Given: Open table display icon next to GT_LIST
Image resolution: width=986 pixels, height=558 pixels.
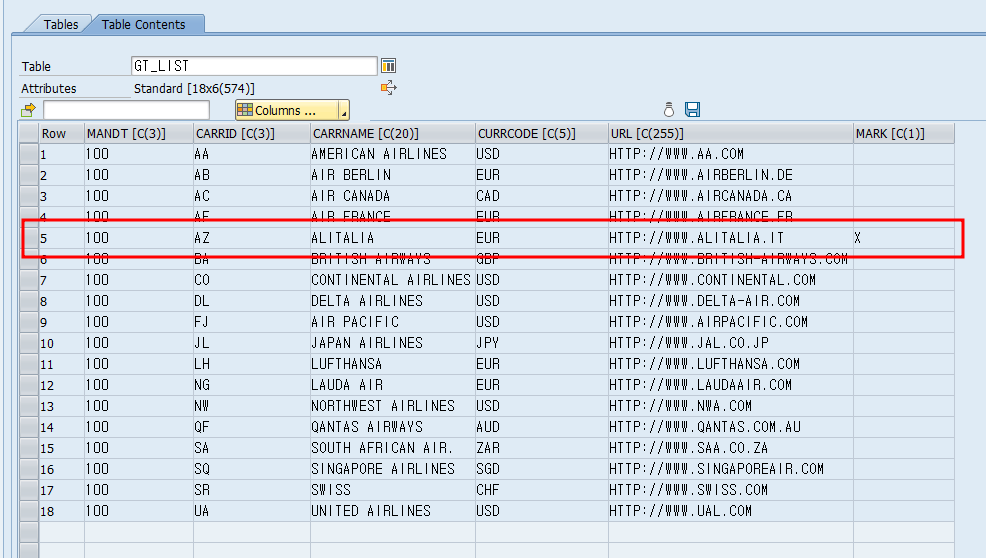Looking at the screenshot, I should pyautogui.click(x=389, y=65).
